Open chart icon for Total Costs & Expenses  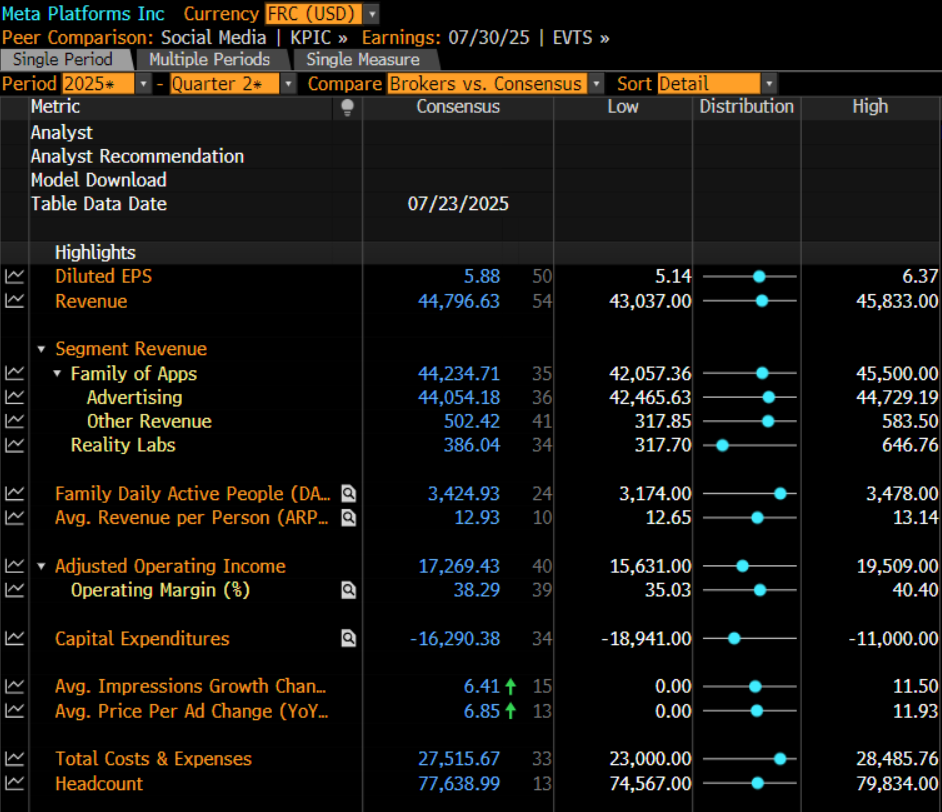pos(14,759)
